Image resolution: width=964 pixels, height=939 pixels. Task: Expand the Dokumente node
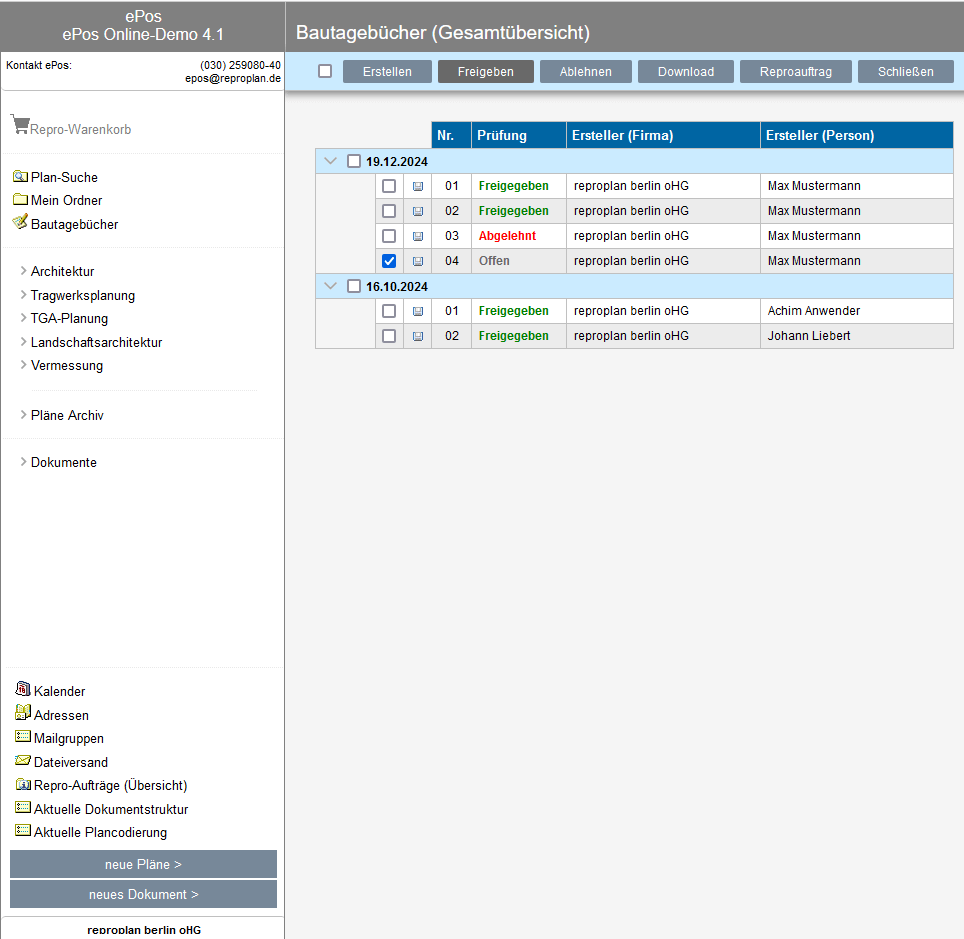click(x=23, y=461)
